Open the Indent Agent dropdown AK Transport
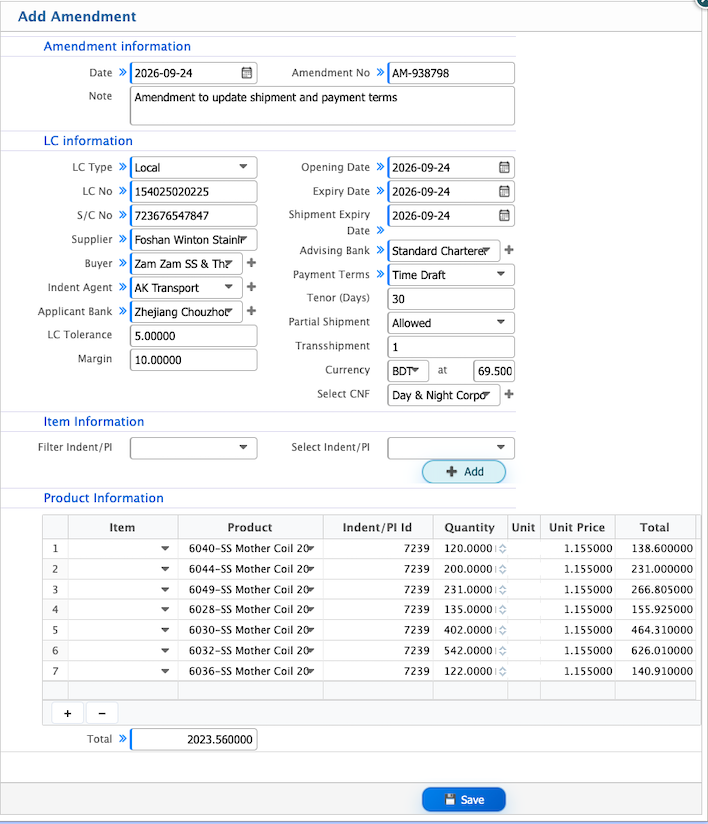 (186, 288)
